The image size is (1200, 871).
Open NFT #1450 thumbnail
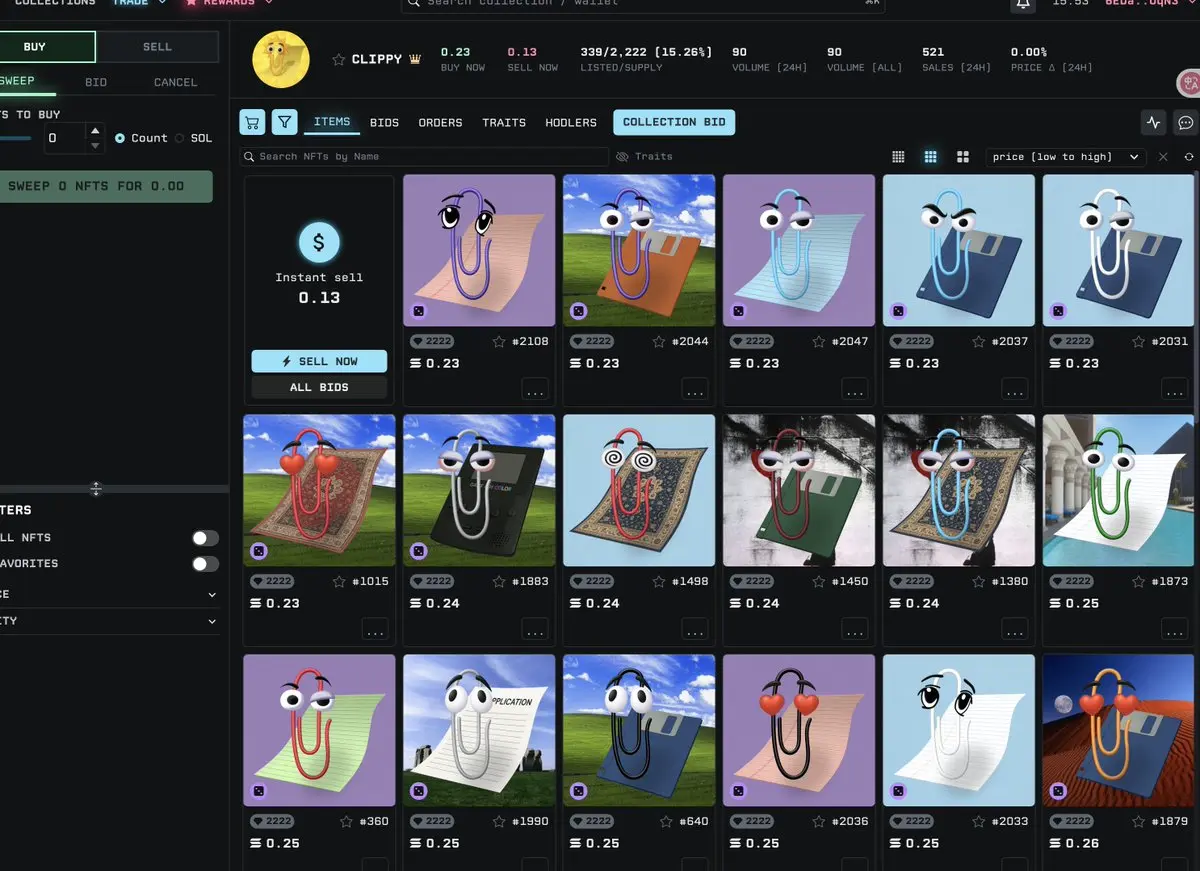[799, 490]
